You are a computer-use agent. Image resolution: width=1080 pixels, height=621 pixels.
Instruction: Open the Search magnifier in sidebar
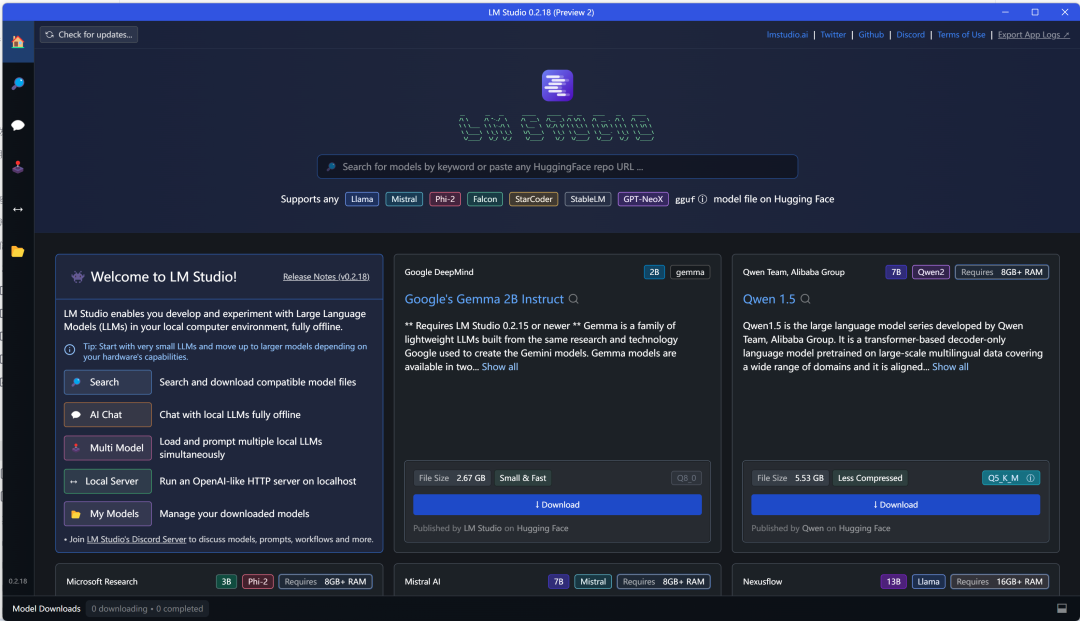pyautogui.click(x=18, y=83)
